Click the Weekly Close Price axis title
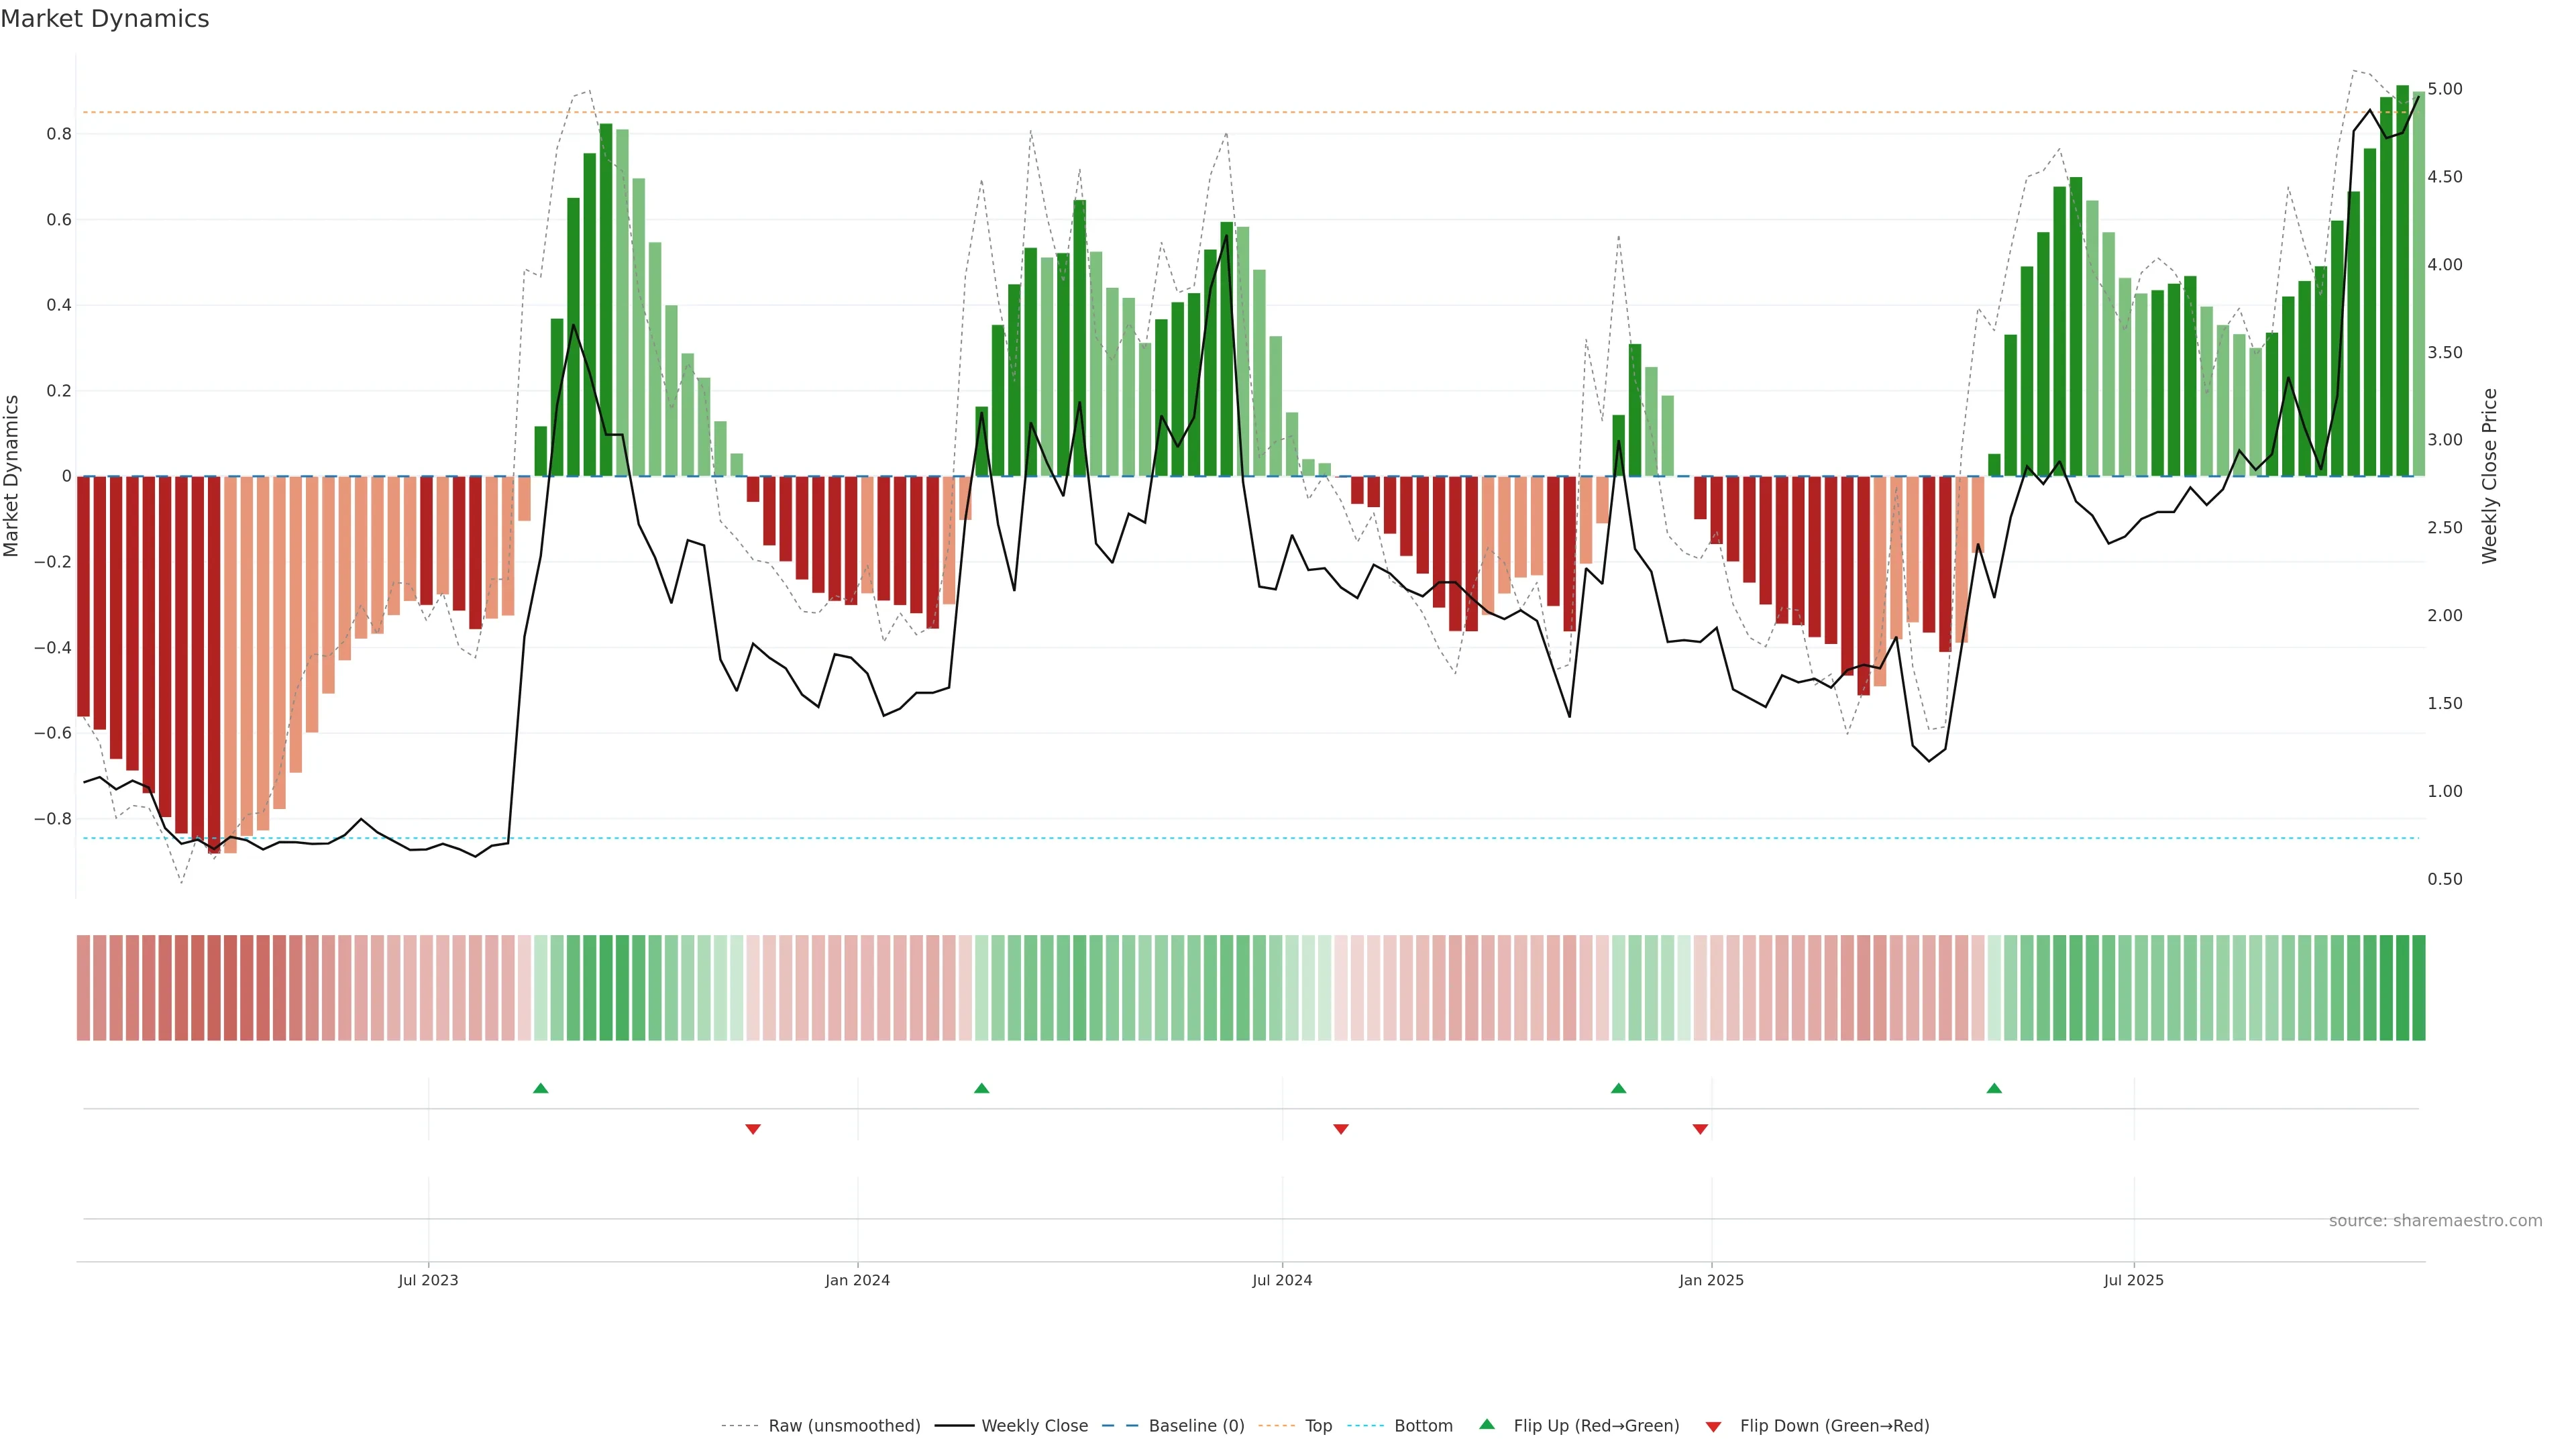The image size is (2576, 1449). coord(2490,476)
